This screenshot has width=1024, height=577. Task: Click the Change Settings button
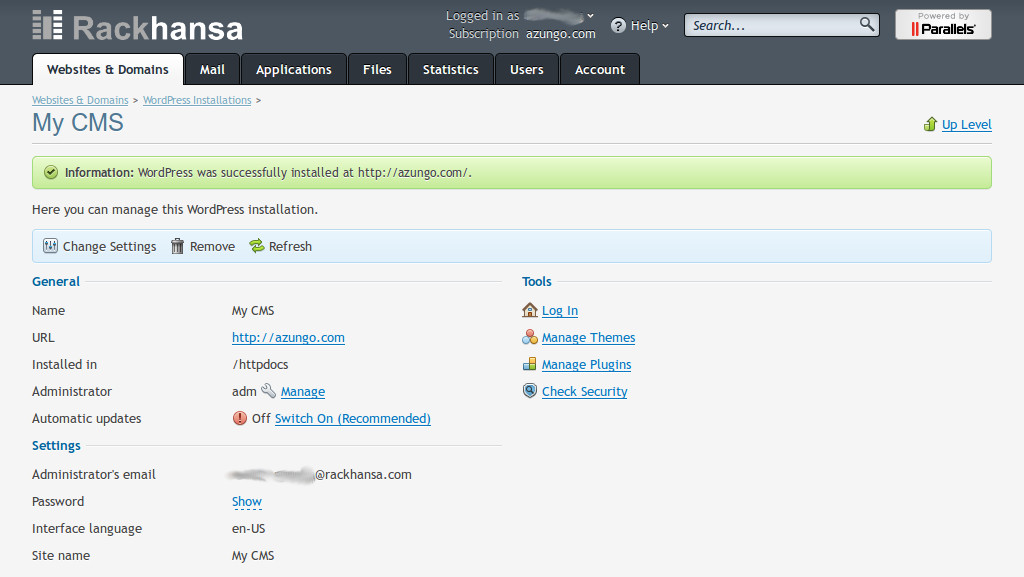coord(100,246)
